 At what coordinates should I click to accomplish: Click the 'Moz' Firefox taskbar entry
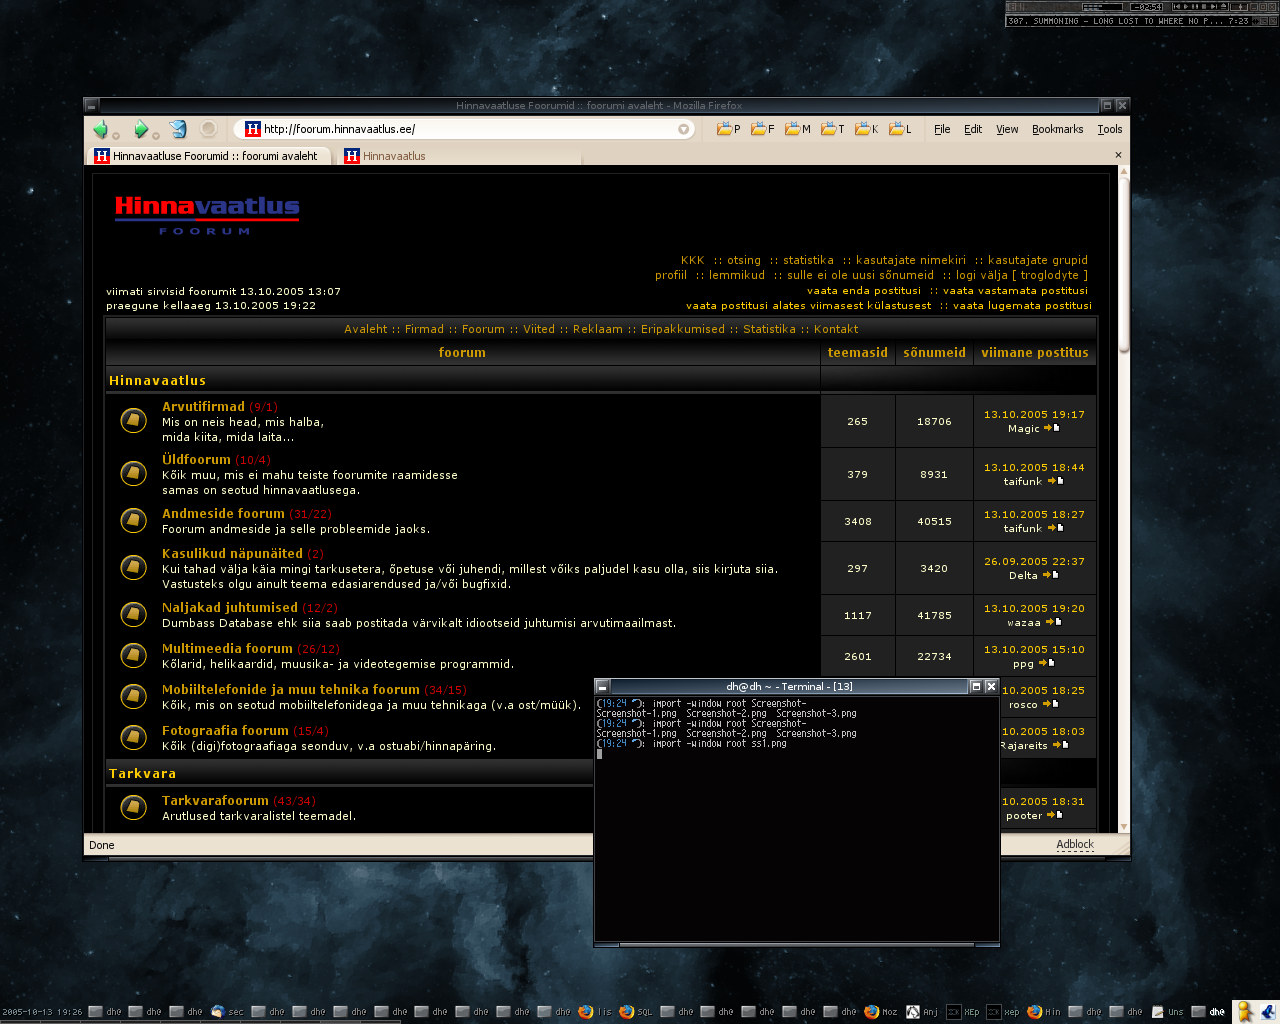881,1012
